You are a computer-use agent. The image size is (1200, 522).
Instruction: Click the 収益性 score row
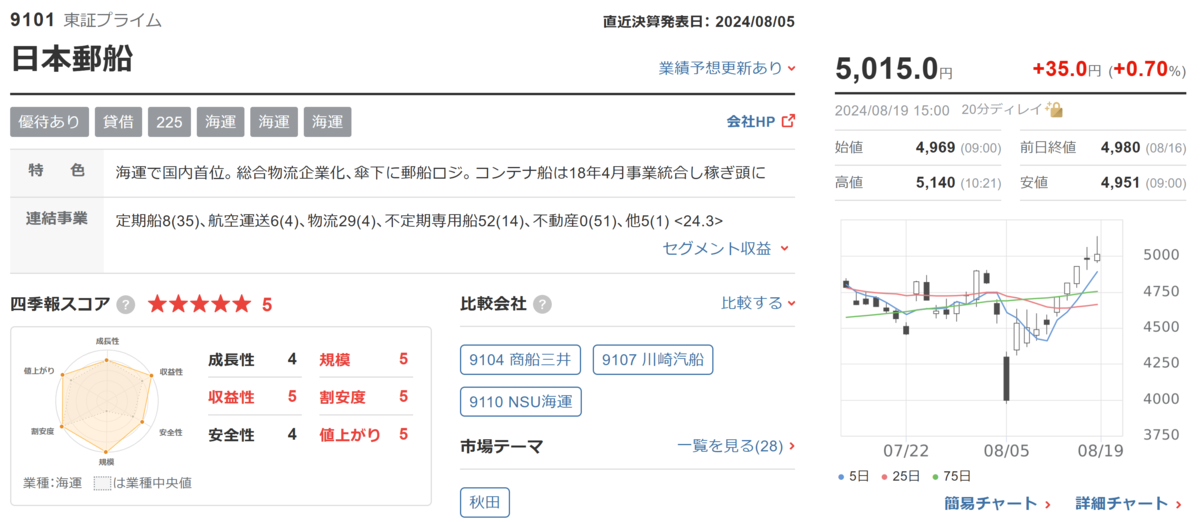pos(253,397)
